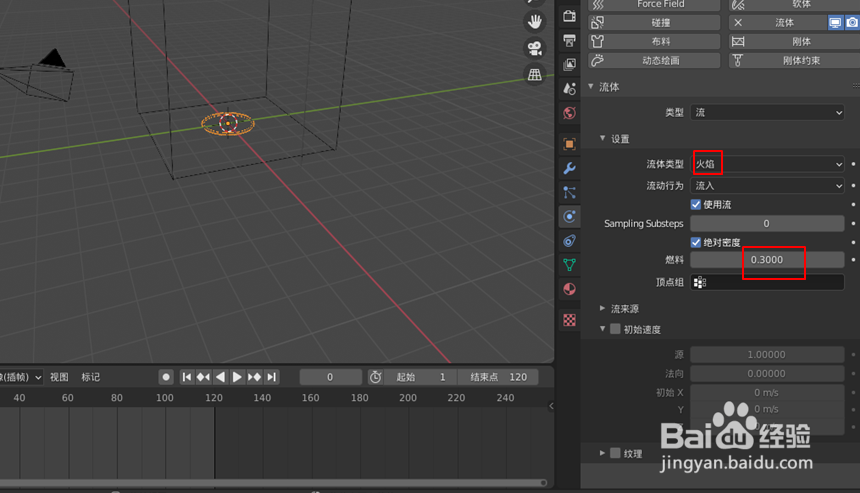Open the Modifiers wrench tab
860x493 pixels.
click(569, 168)
